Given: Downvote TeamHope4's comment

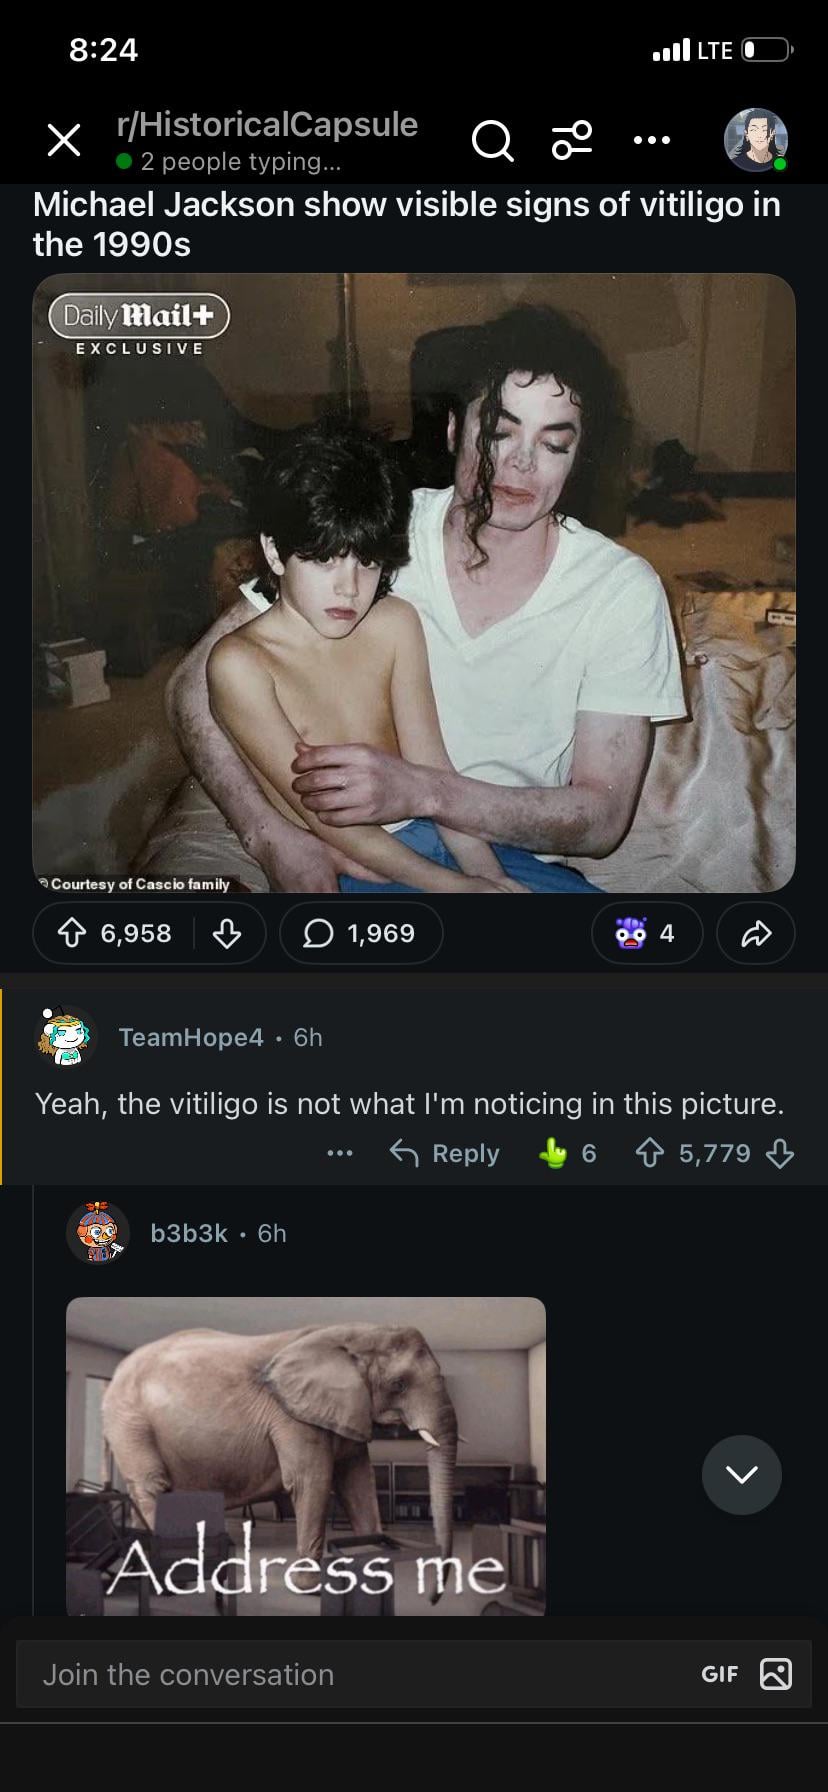Looking at the screenshot, I should point(780,1154).
